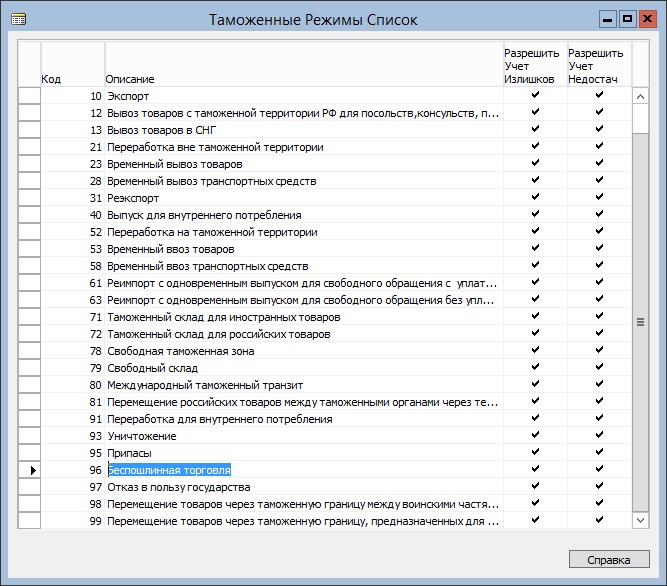
Task: Click the Описание column header
Action: pos(304,64)
